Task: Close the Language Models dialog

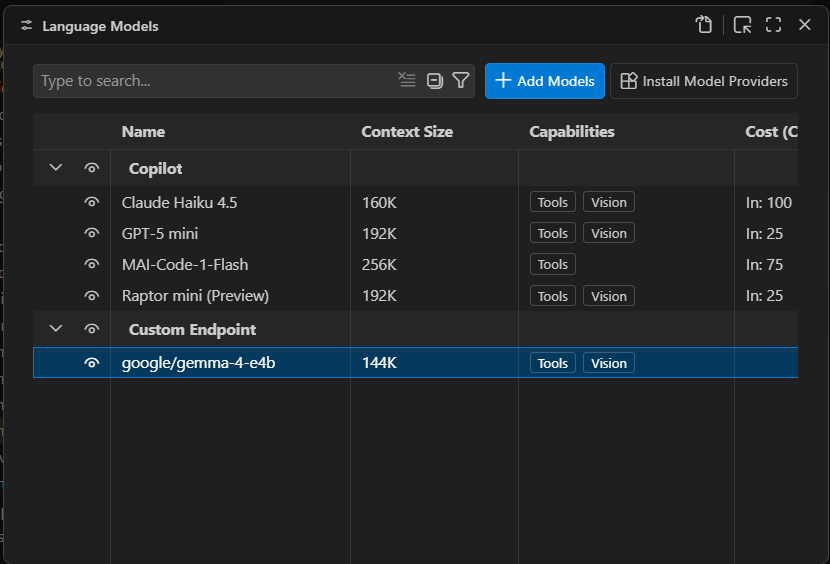Action: point(805,25)
